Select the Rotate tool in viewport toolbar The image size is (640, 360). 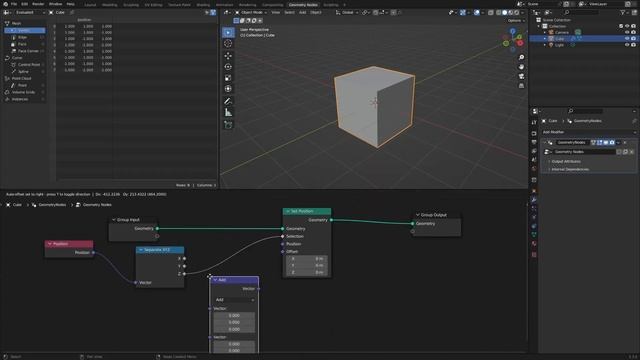pos(228,67)
